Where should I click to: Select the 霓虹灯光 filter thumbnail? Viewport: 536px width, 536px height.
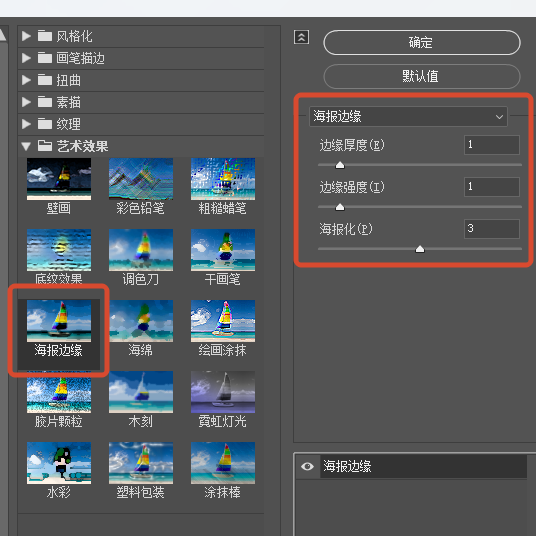click(x=223, y=392)
